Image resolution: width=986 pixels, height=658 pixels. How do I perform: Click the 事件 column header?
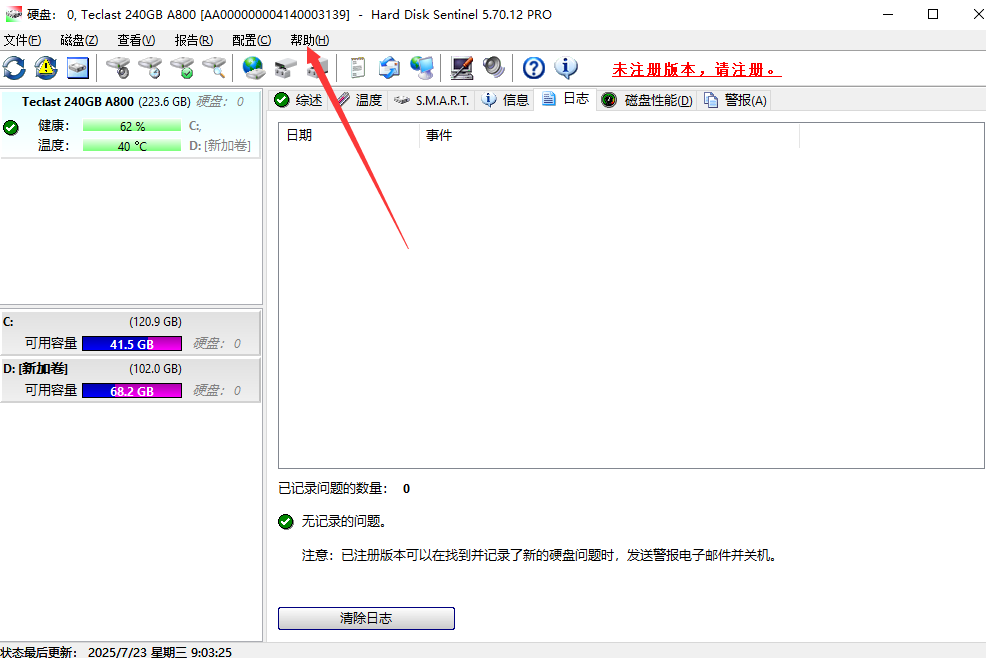click(x=609, y=136)
